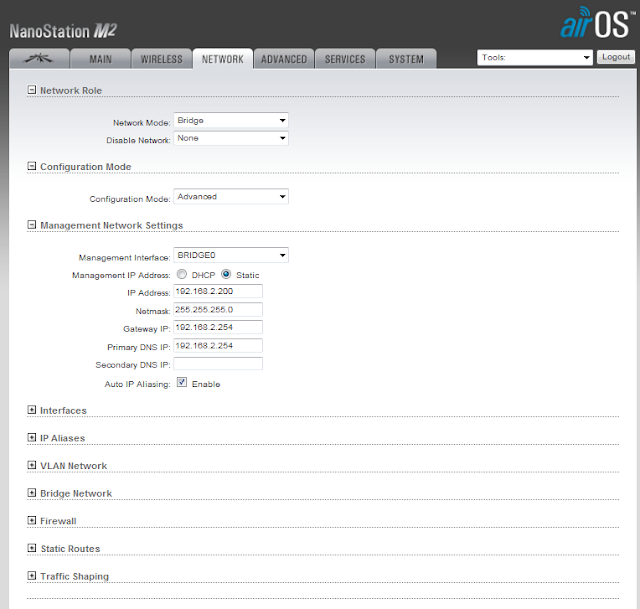Open the Configuration Mode dropdown

tap(231, 196)
